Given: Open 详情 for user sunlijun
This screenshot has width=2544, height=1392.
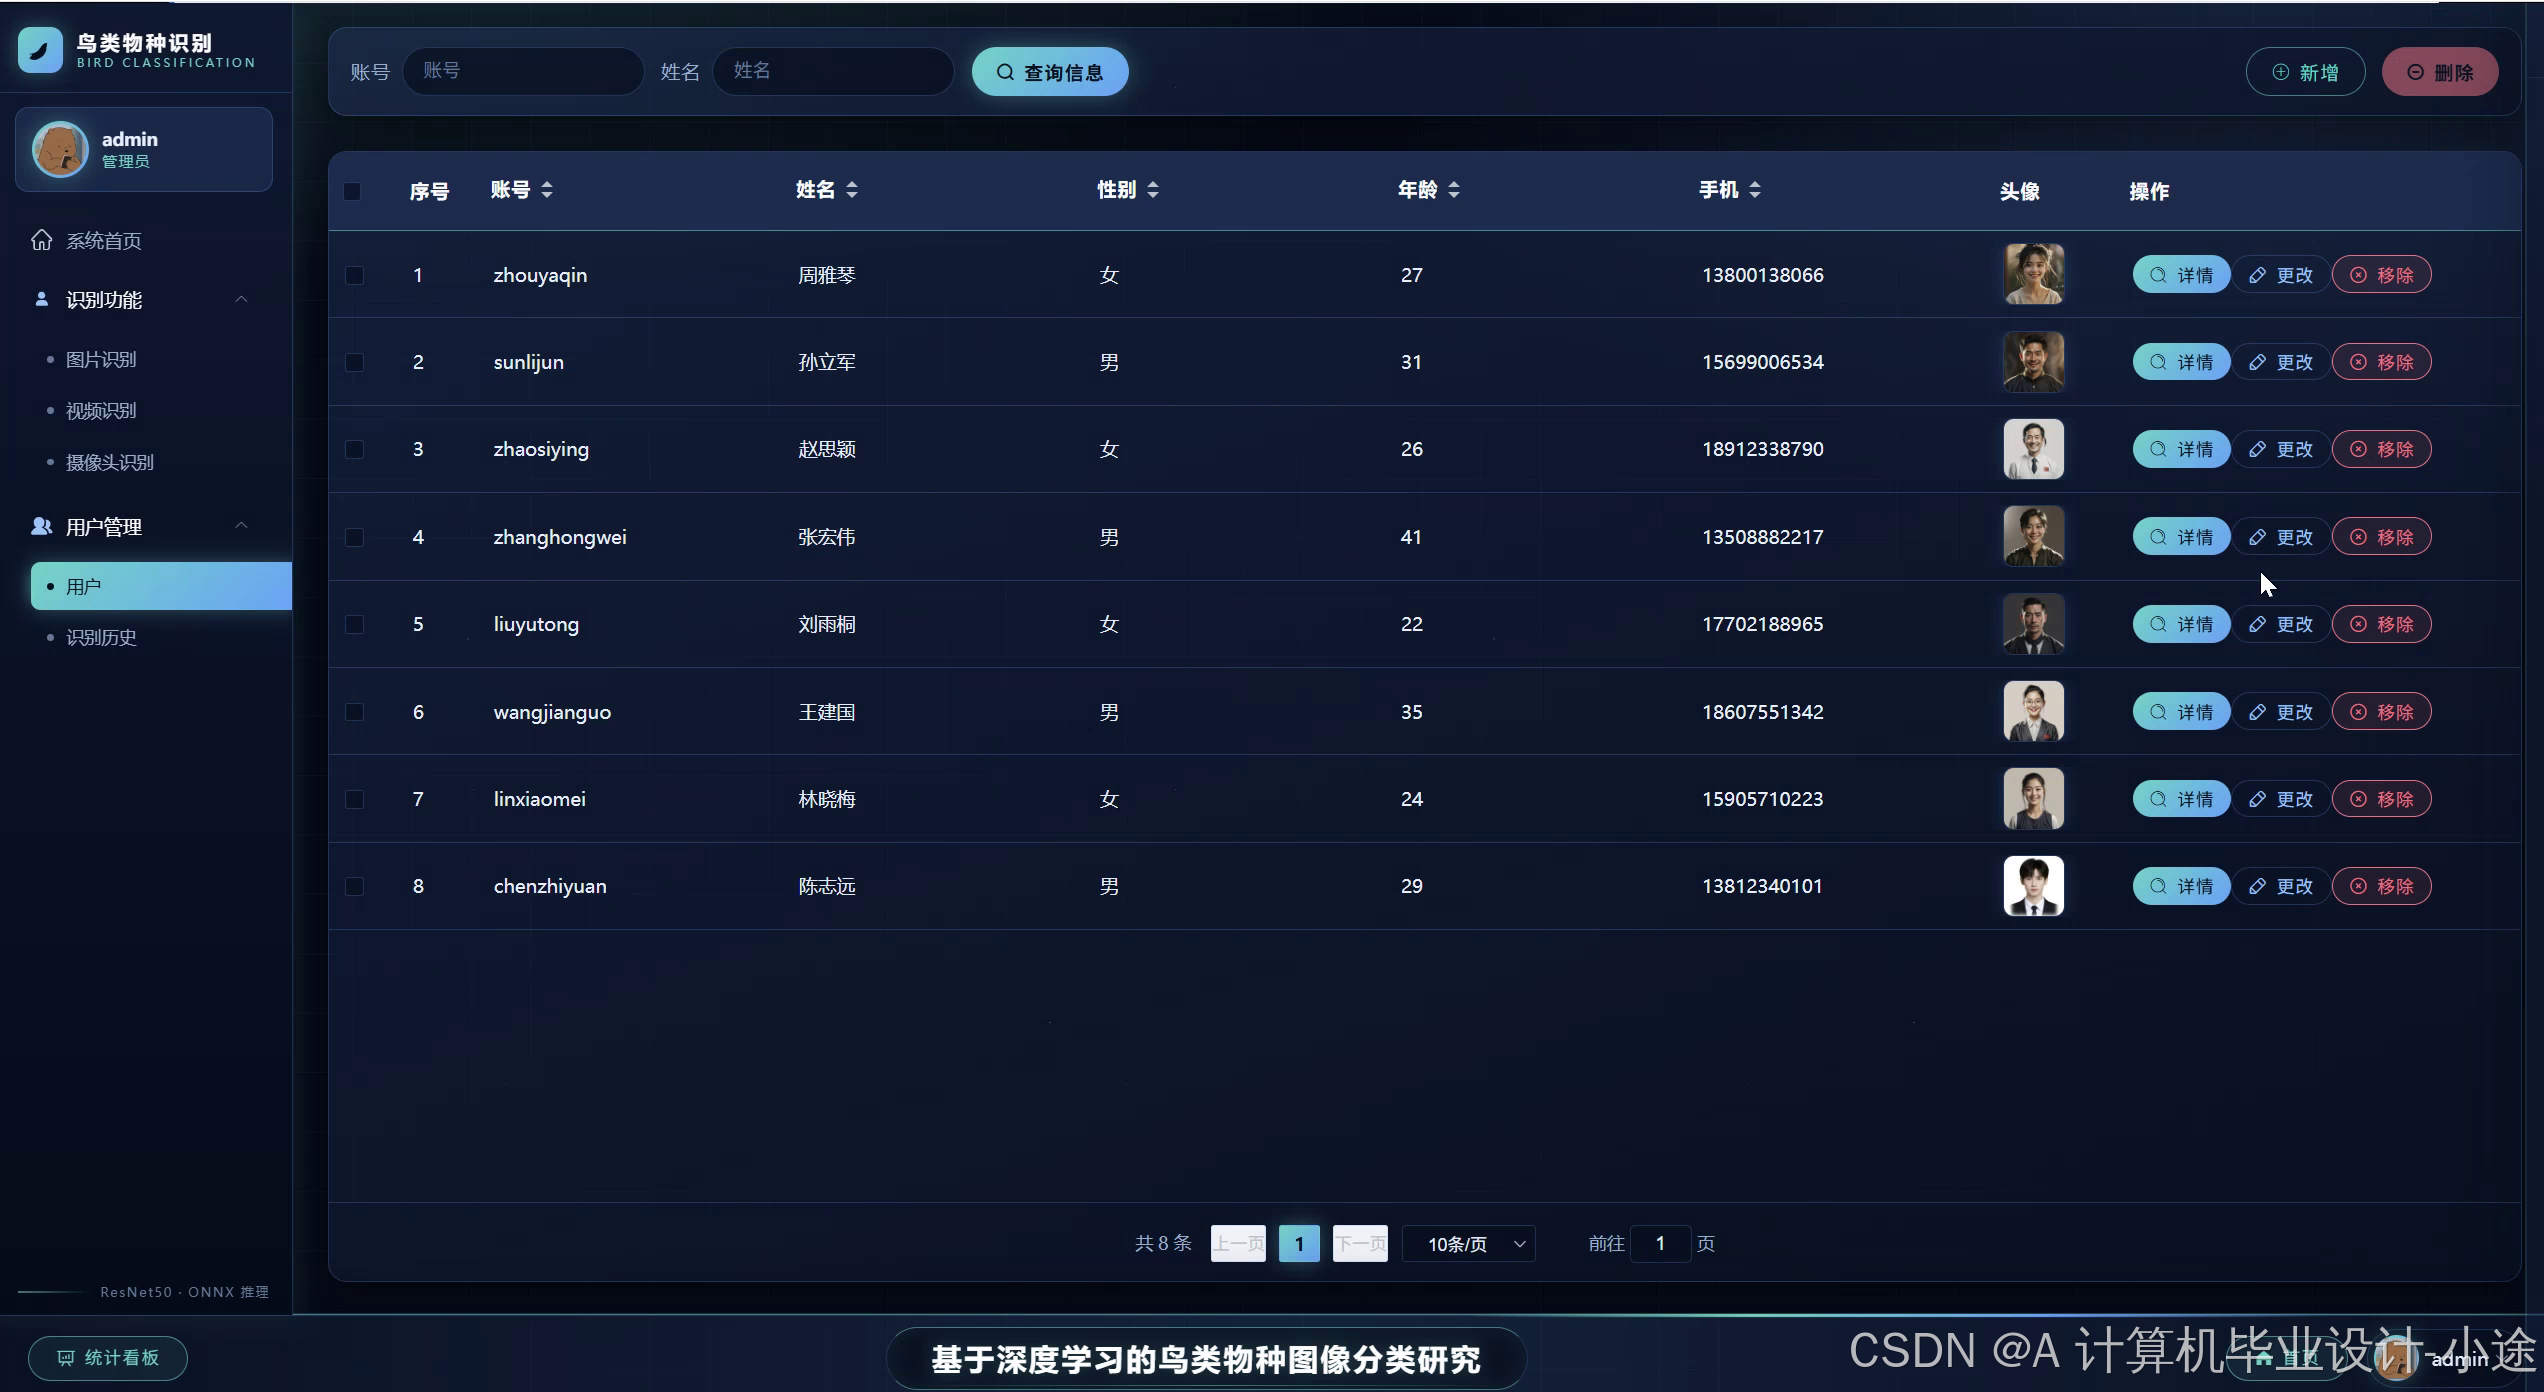Looking at the screenshot, I should [2181, 362].
